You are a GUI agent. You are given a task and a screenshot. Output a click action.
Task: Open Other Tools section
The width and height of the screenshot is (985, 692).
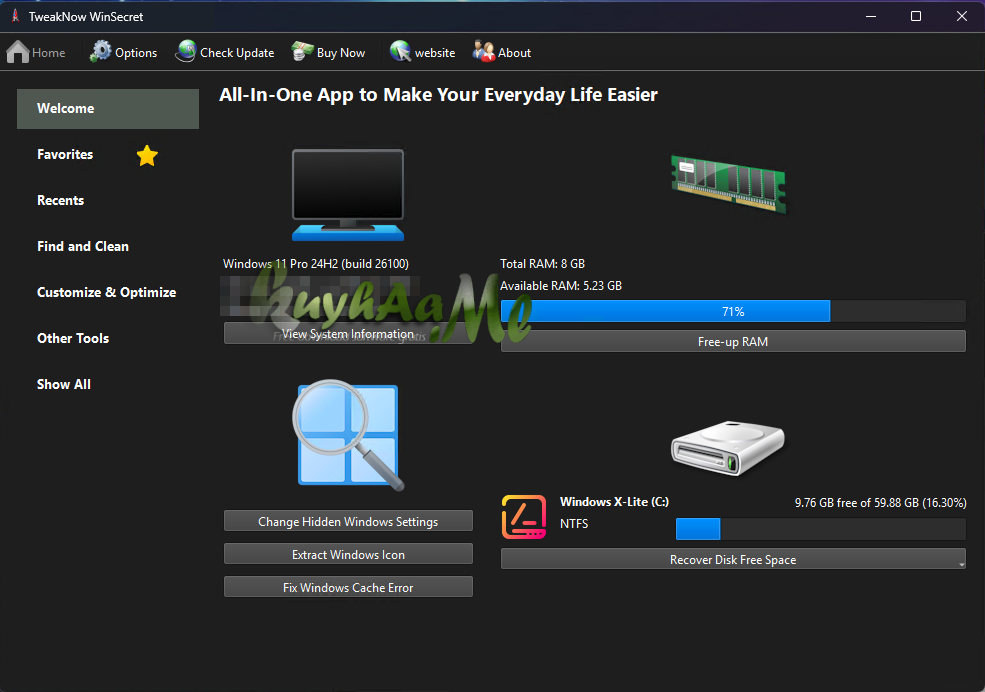click(73, 338)
